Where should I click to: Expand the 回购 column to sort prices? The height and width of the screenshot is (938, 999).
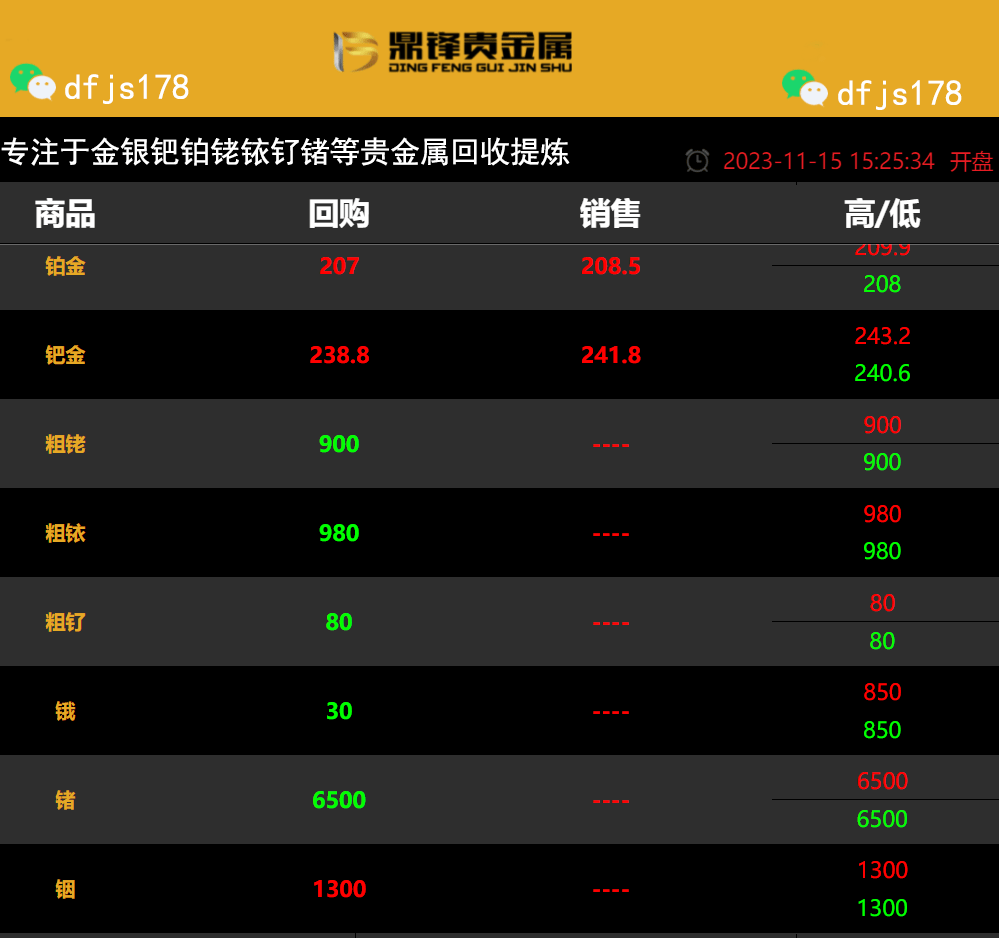339,213
